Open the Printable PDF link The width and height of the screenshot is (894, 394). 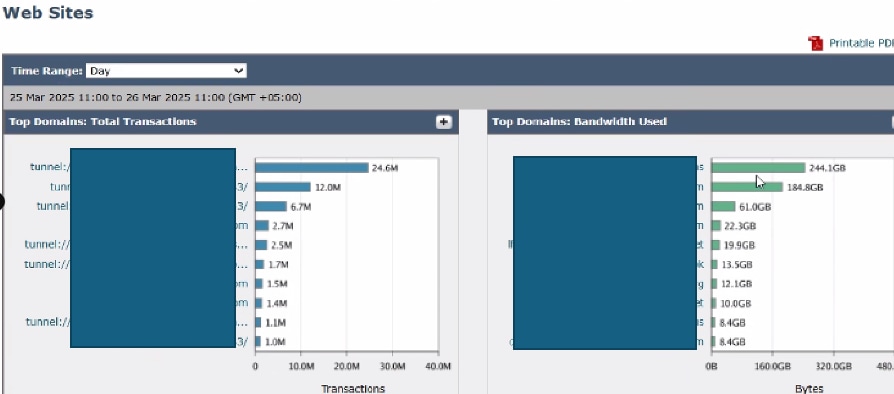coord(861,43)
